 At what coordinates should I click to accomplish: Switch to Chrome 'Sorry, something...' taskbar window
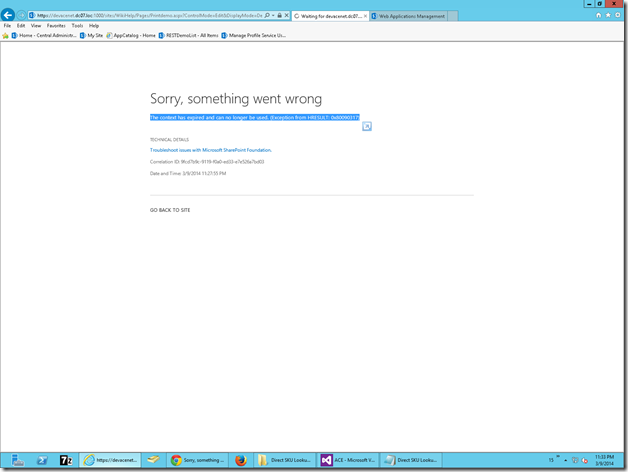[197, 460]
